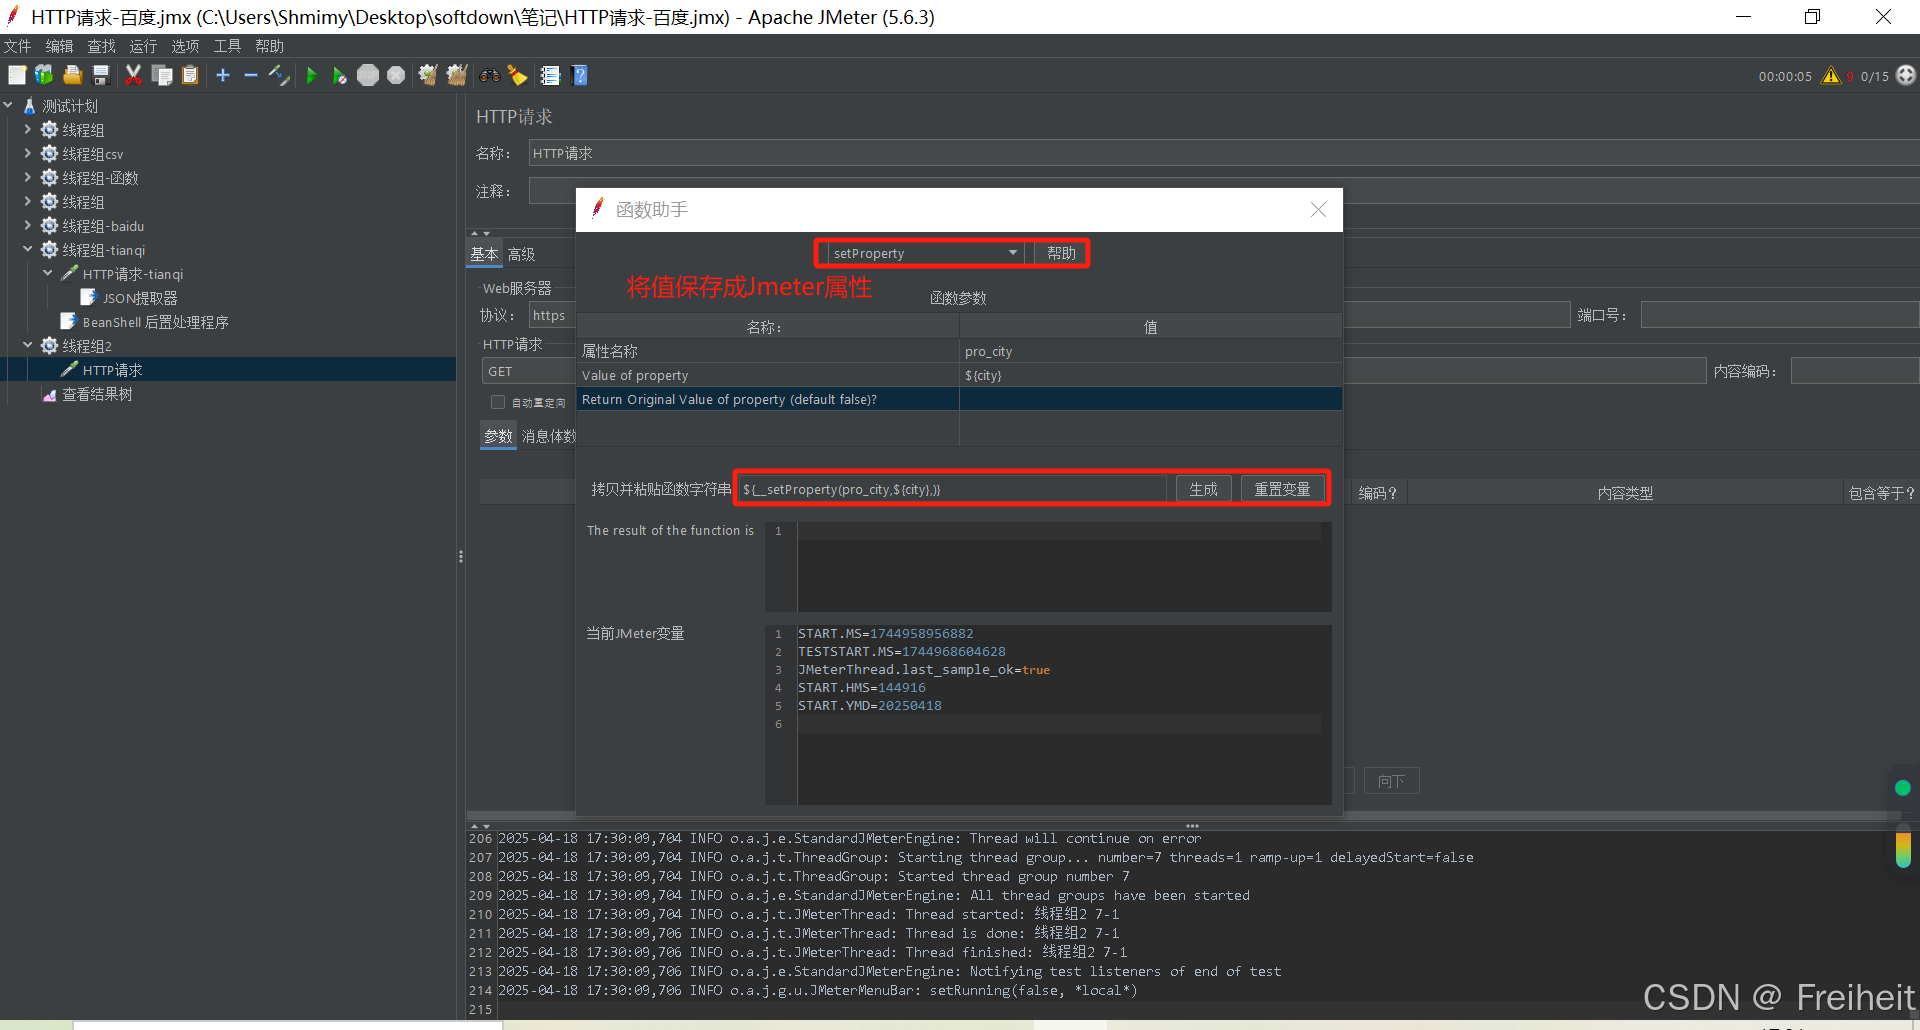
Task: Open the 编辑 menu
Action: (59, 46)
